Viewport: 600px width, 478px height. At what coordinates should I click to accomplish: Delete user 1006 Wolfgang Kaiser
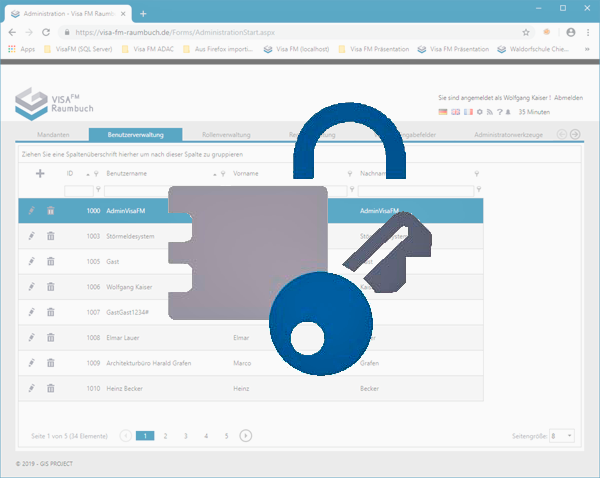coord(51,287)
